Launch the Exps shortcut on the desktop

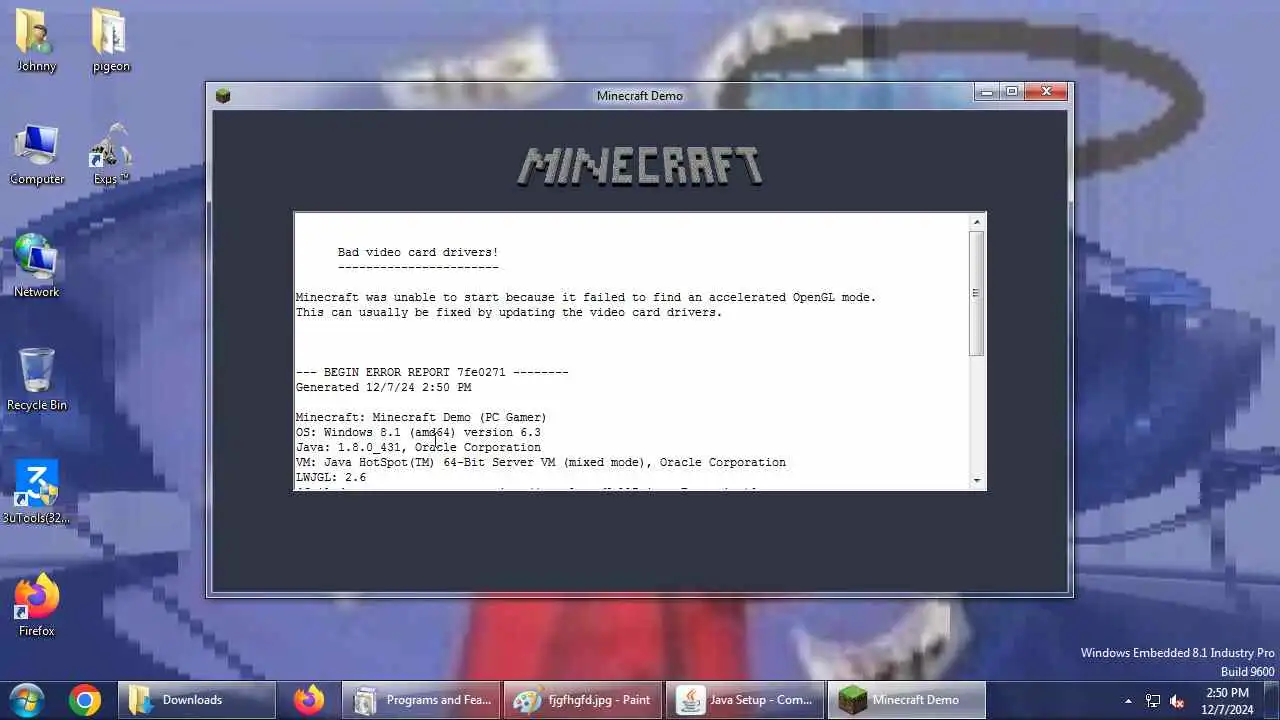pos(111,154)
